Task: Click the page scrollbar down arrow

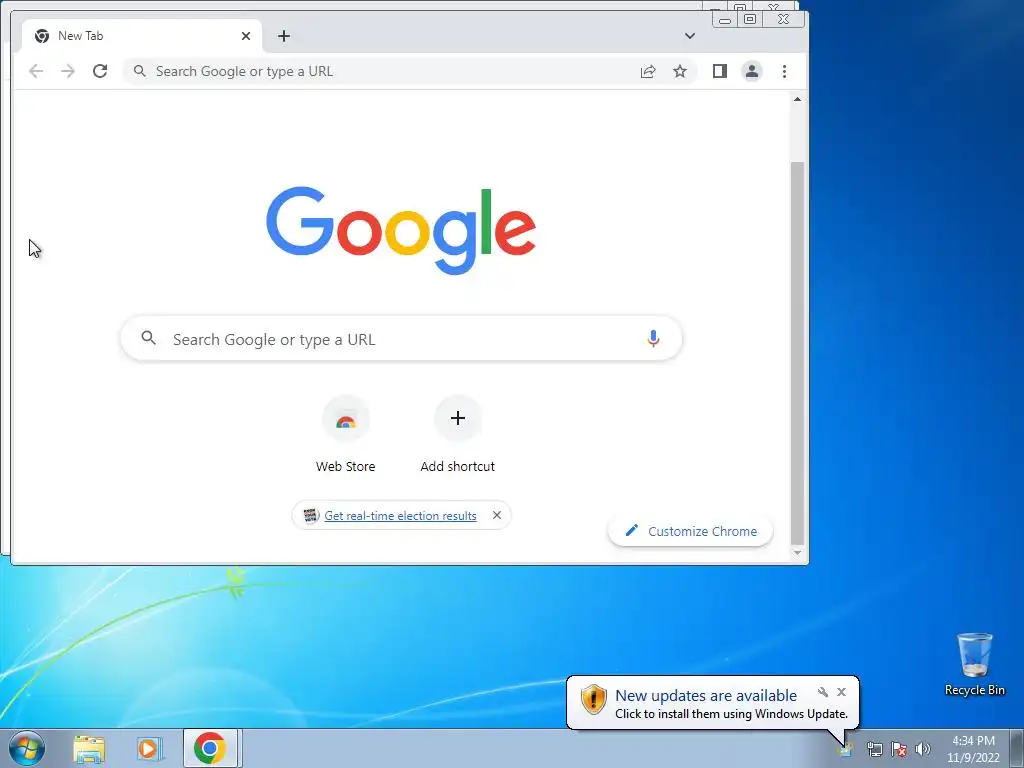Action: coord(797,553)
